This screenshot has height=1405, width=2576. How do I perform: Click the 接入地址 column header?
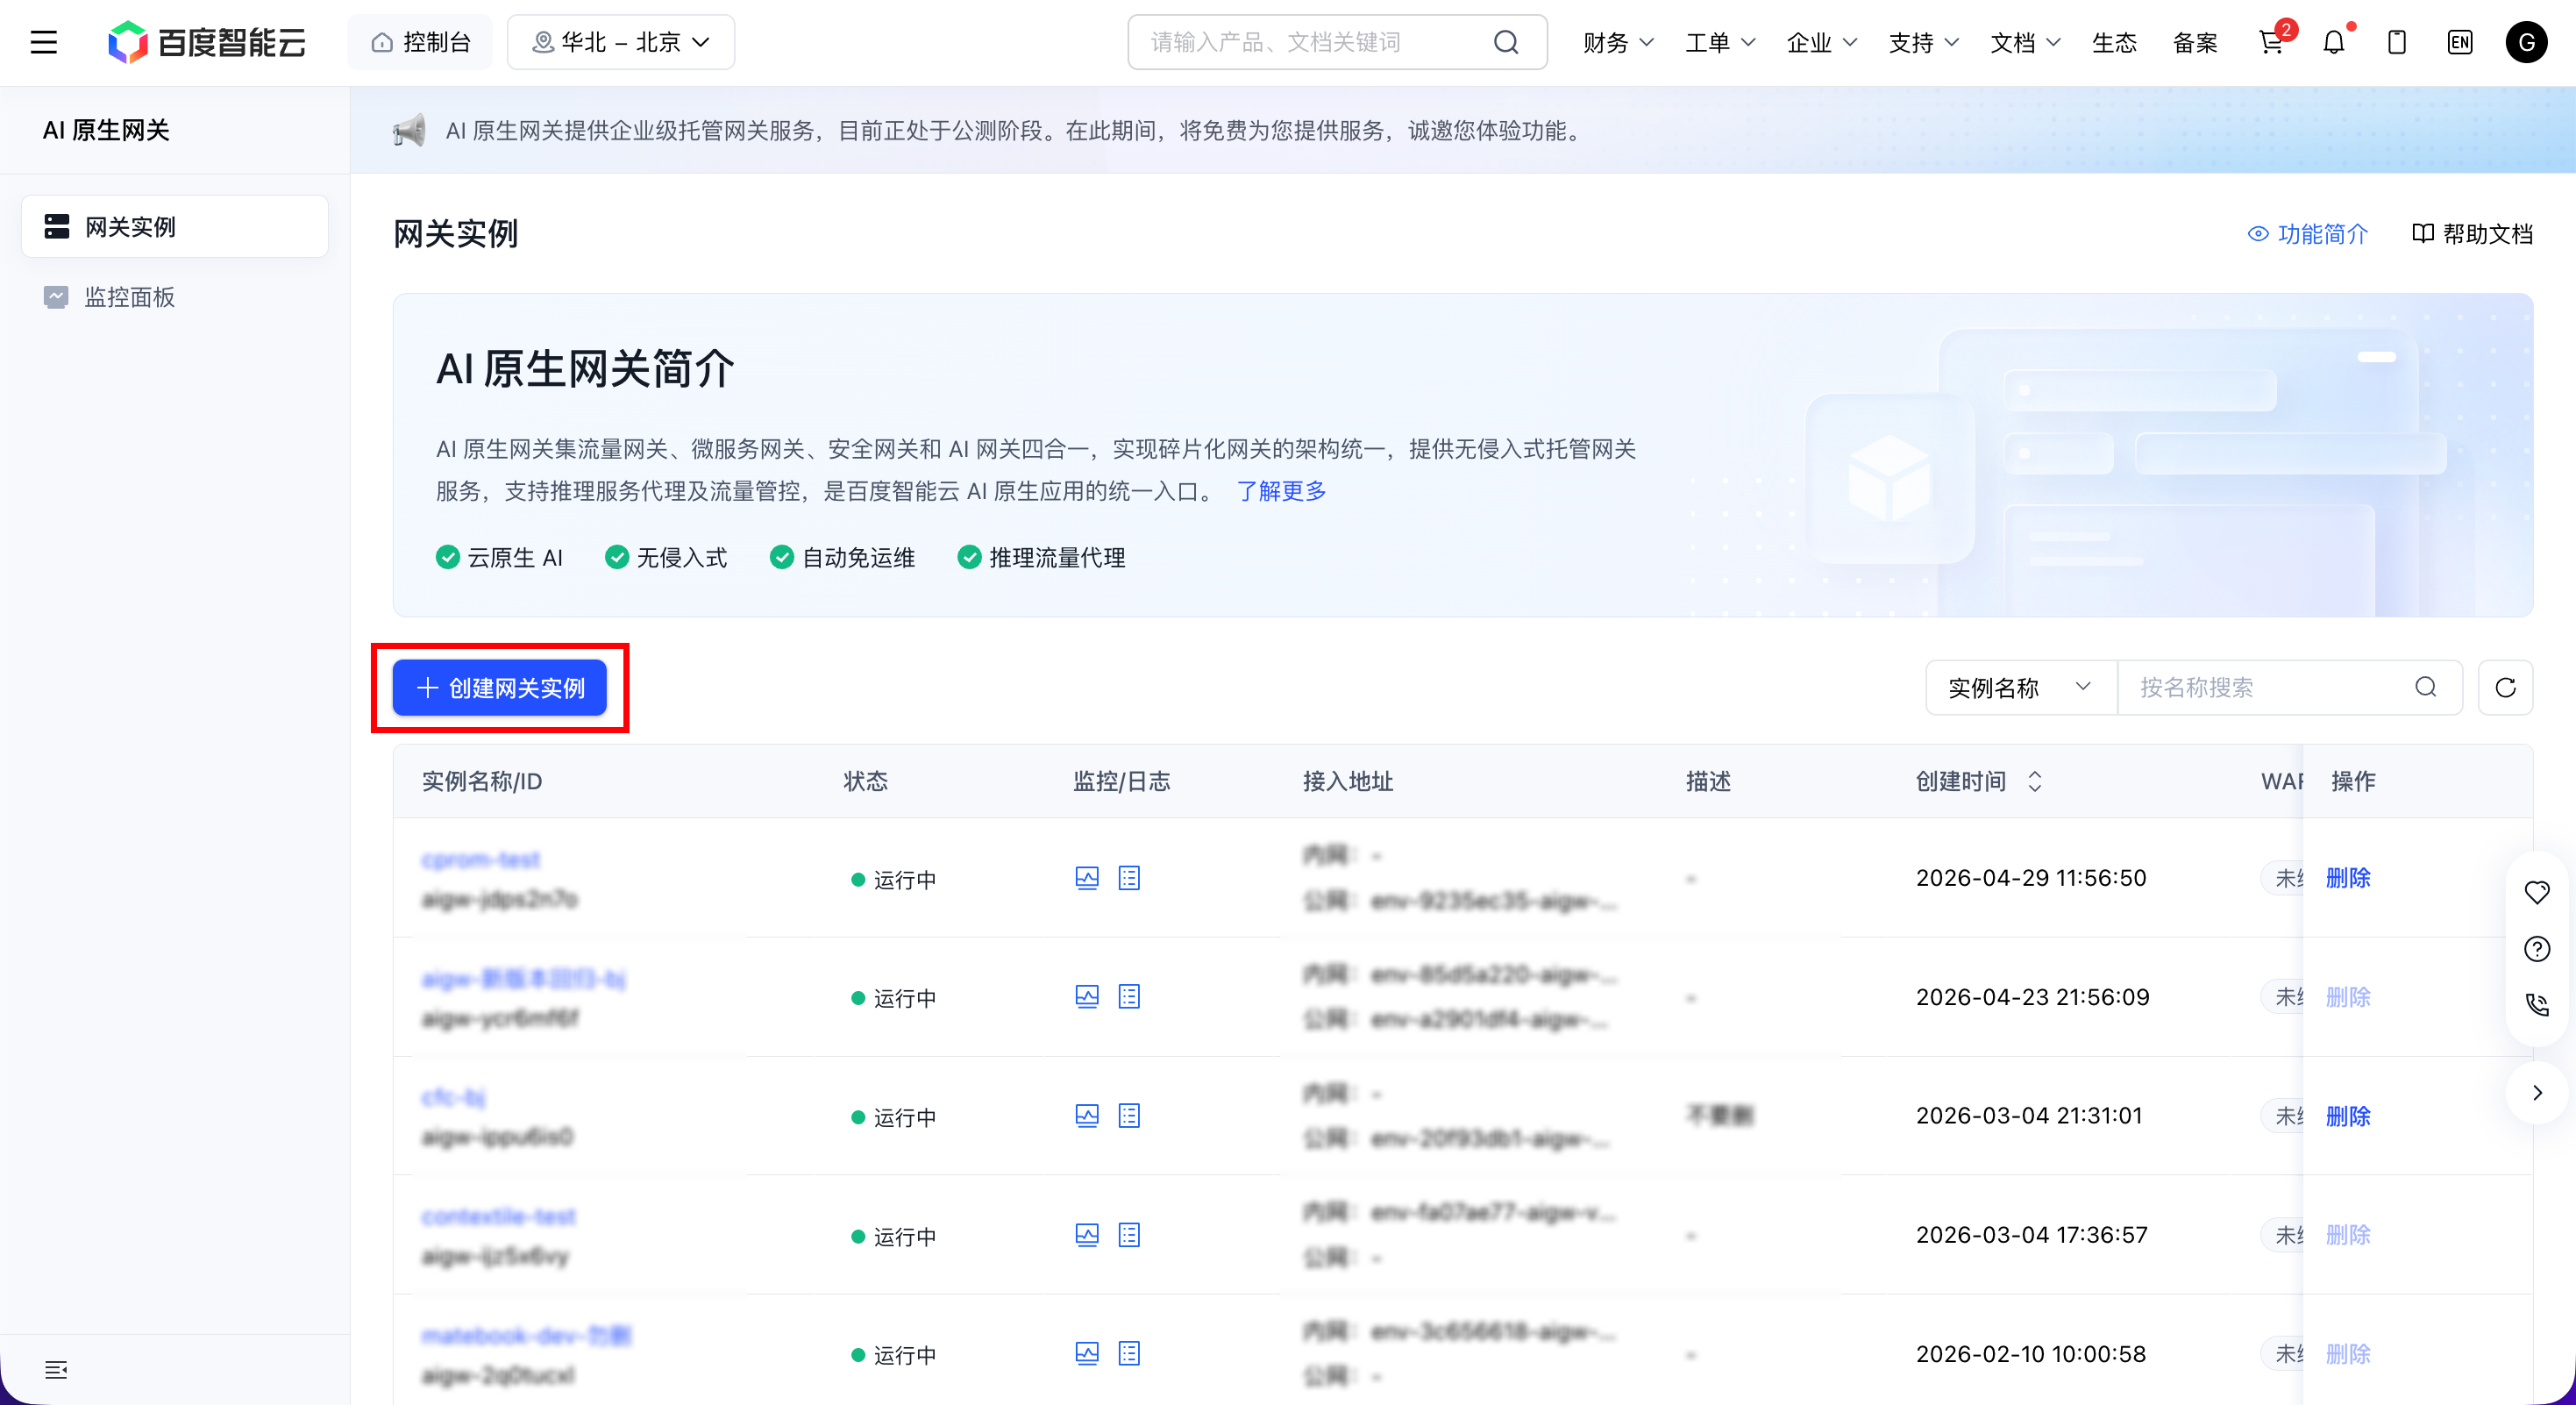point(1347,781)
